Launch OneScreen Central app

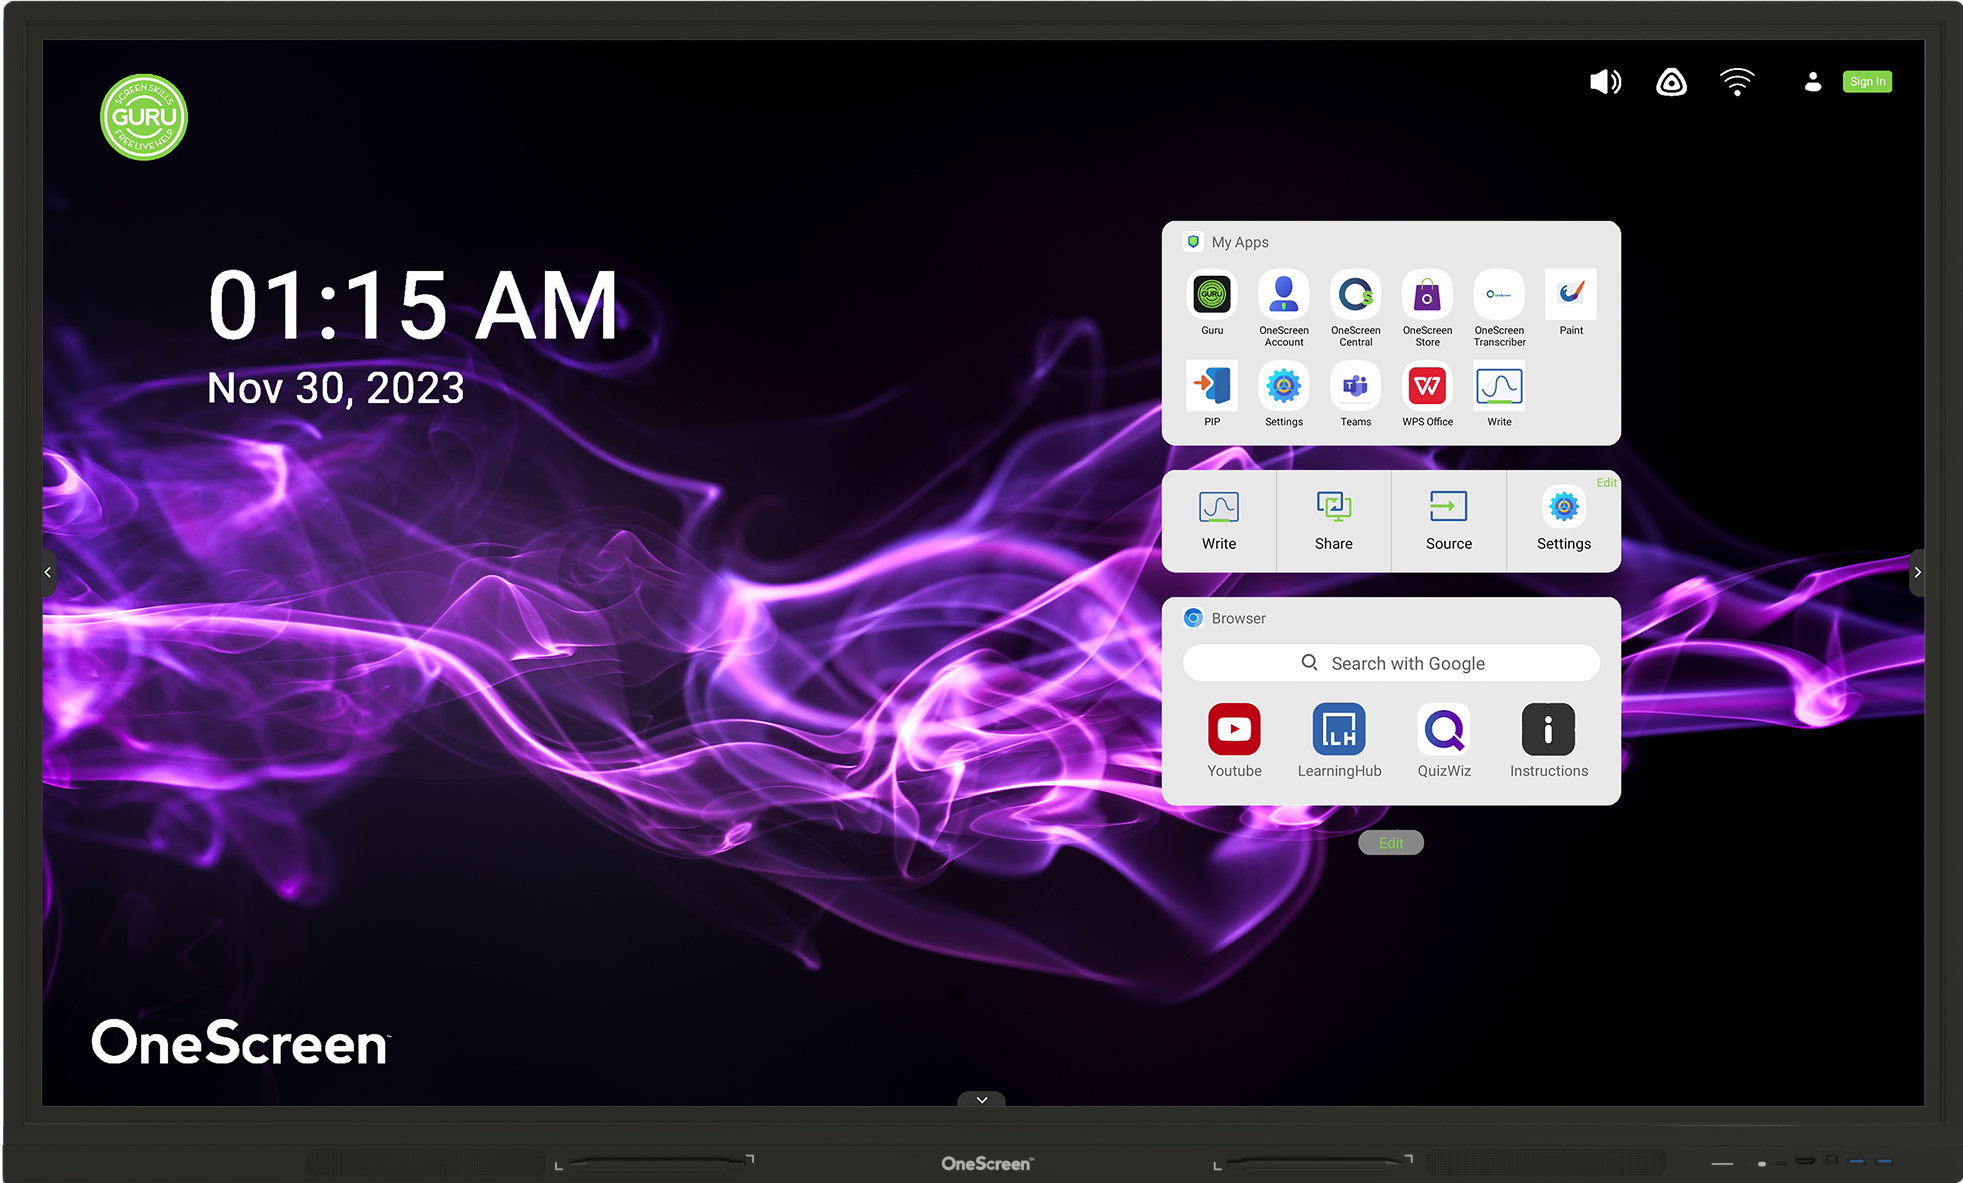1355,295
